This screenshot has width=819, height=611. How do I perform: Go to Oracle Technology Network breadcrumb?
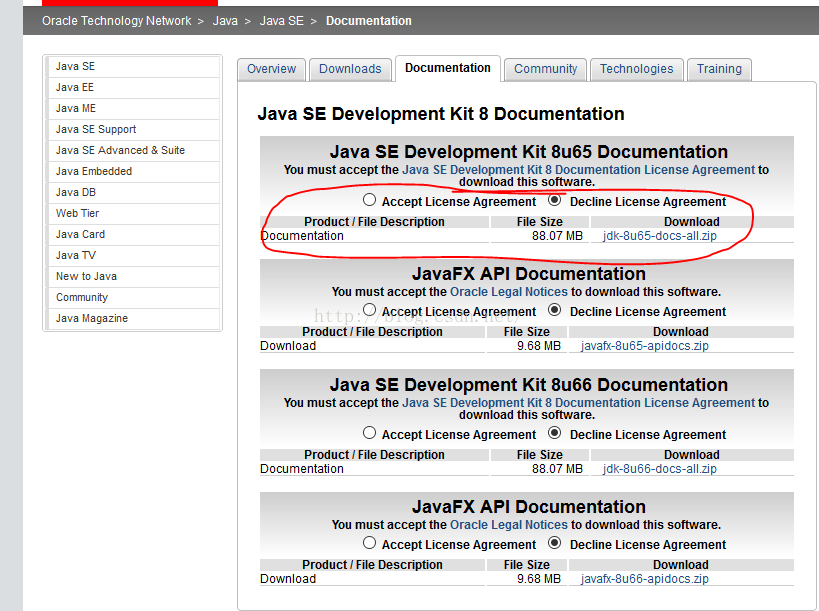pyautogui.click(x=116, y=21)
